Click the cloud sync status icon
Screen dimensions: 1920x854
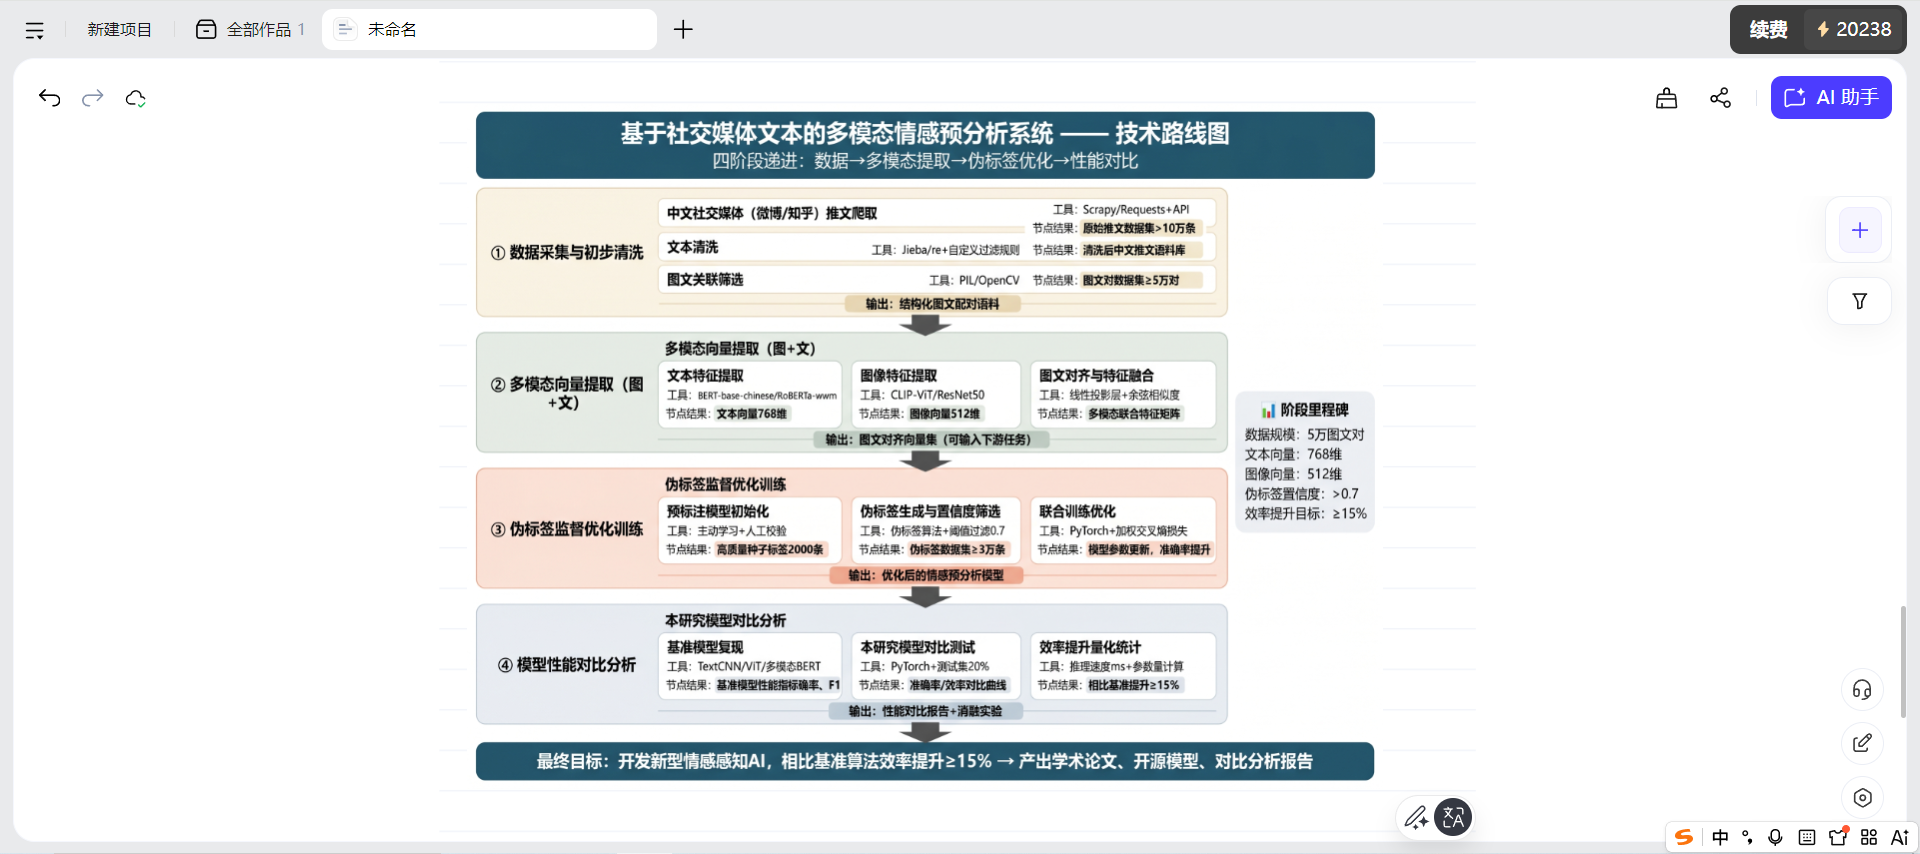[x=136, y=98]
